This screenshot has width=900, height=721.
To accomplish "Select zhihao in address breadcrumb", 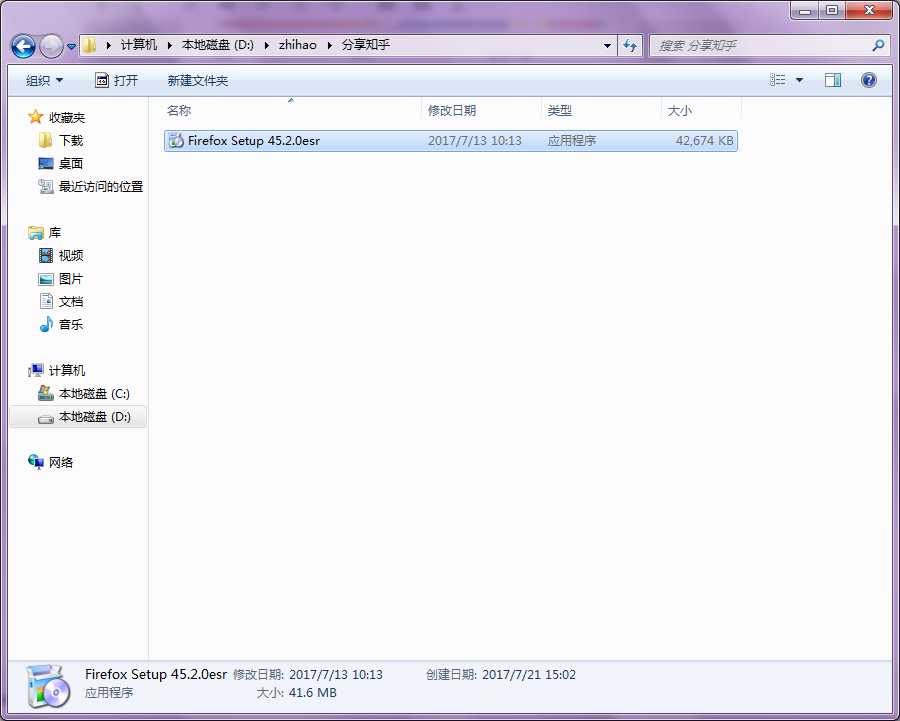I will (x=297, y=45).
